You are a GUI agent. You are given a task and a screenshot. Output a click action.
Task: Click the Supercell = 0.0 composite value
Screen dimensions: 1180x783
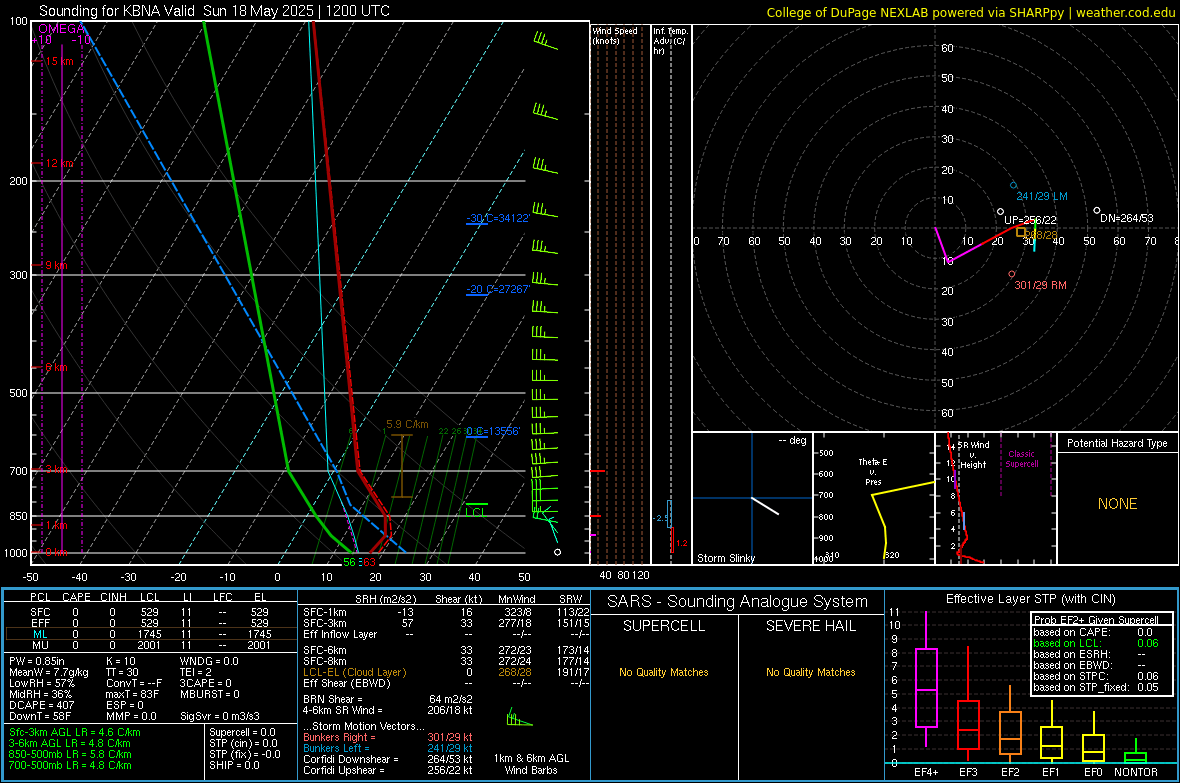click(242, 732)
